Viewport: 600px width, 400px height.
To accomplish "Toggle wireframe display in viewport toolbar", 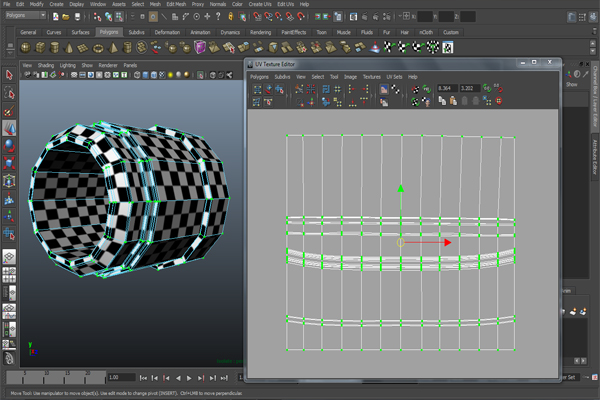I will [x=137, y=75].
